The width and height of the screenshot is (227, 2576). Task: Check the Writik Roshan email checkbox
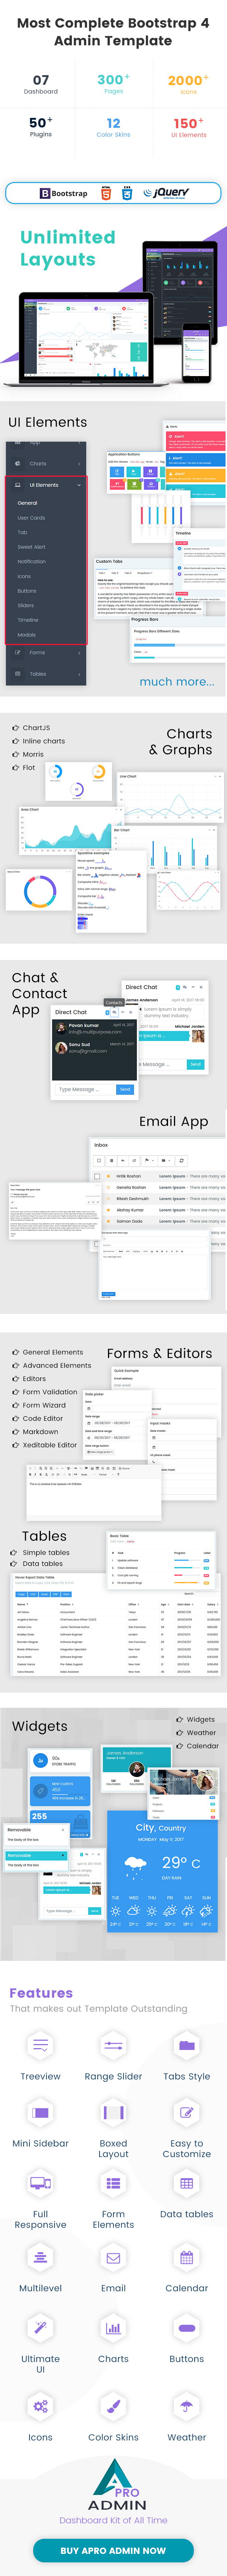[x=97, y=1176]
